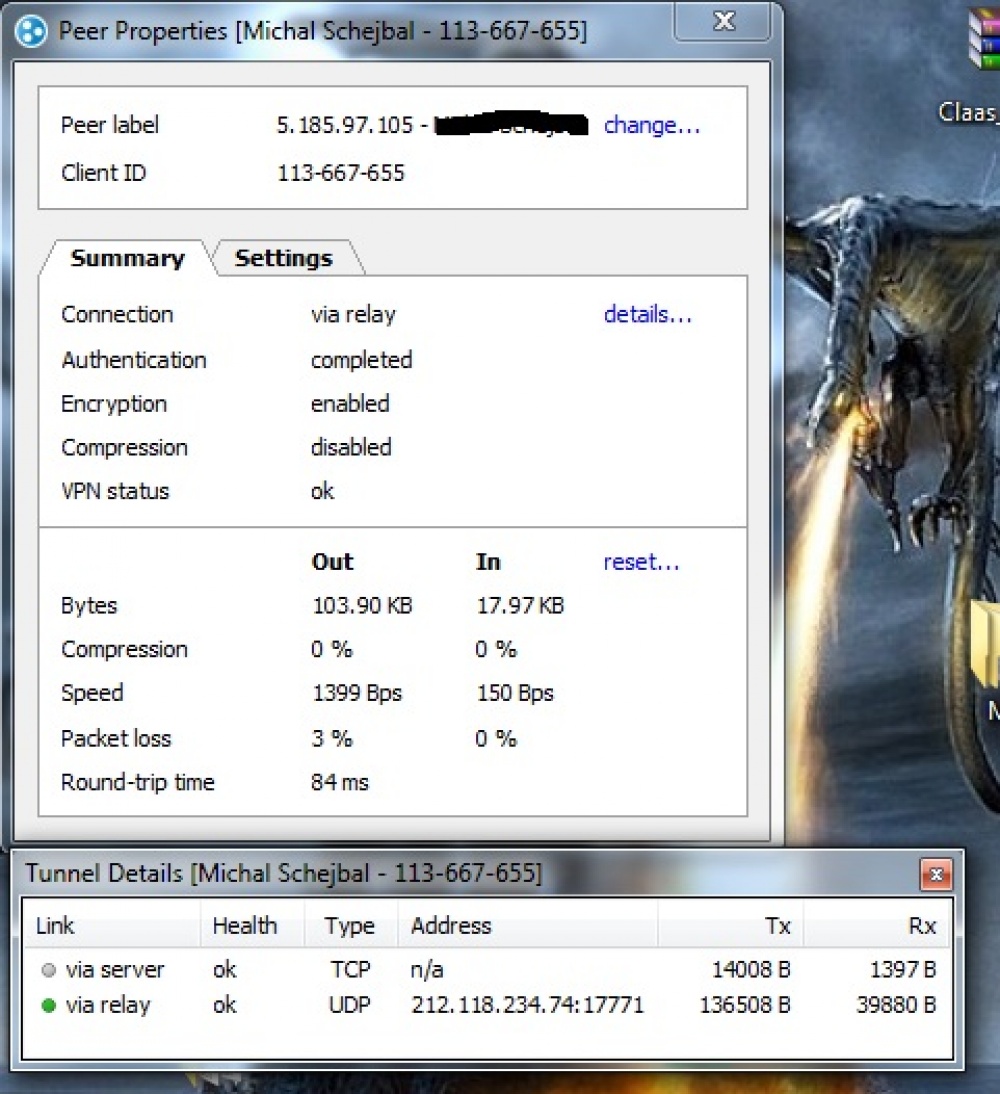Select the via server row label

(x=114, y=970)
